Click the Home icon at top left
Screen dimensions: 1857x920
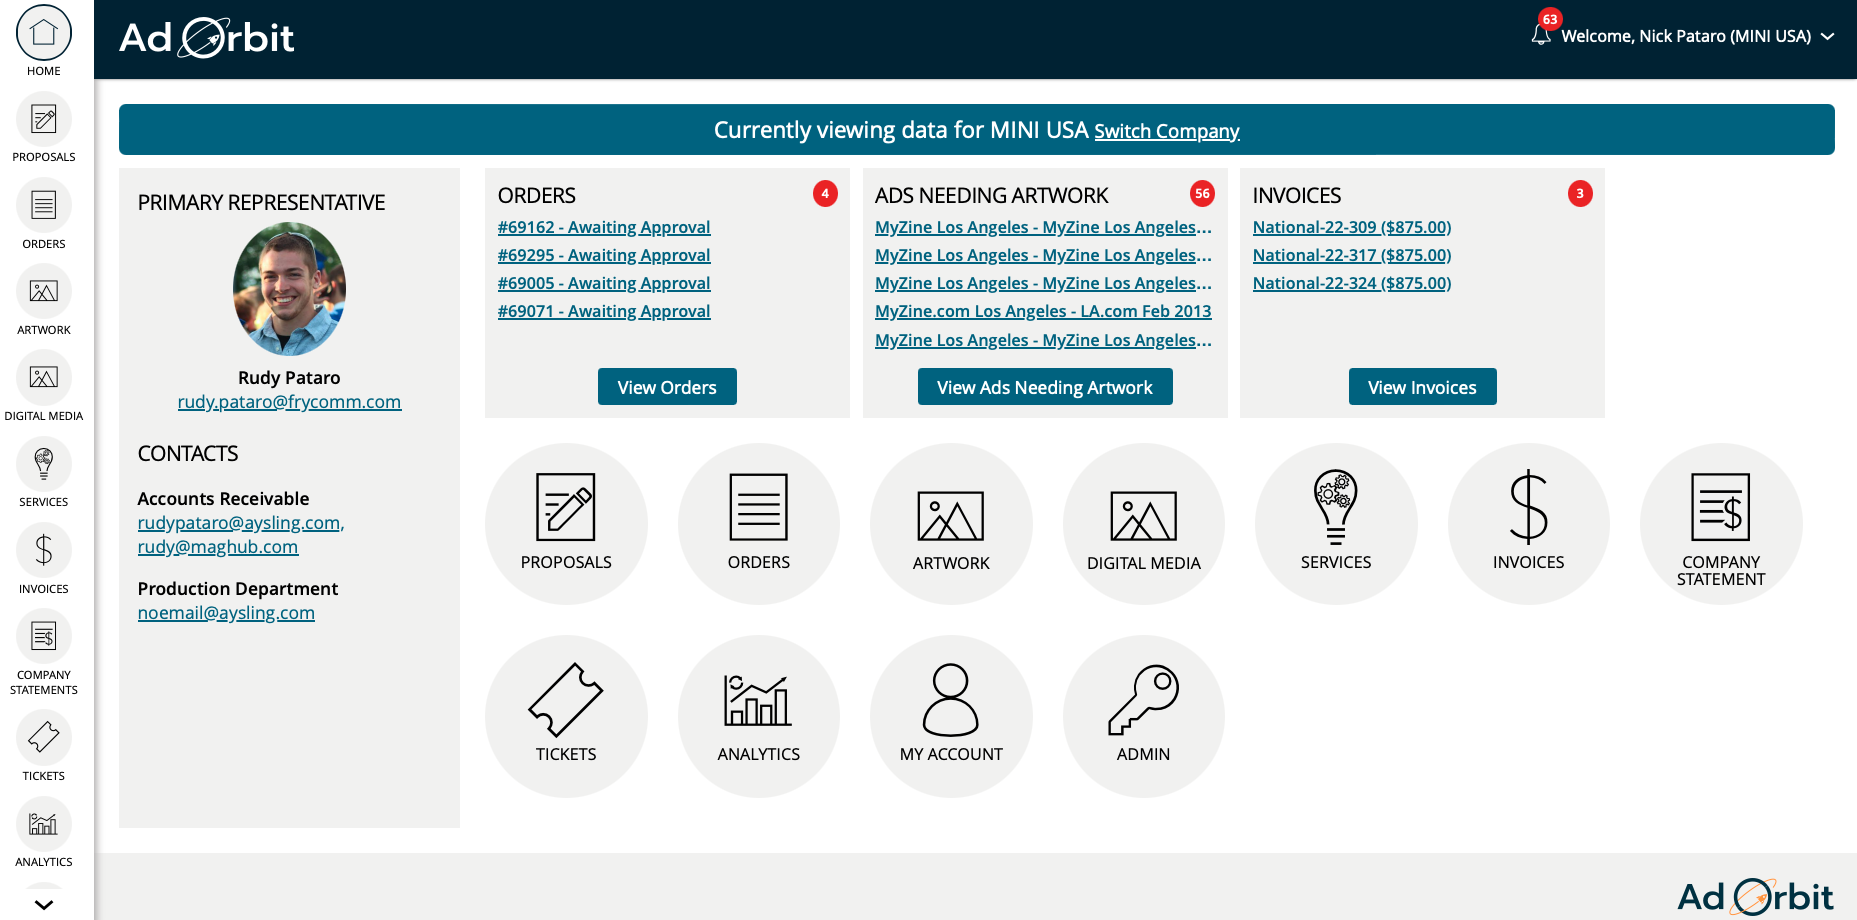point(43,32)
